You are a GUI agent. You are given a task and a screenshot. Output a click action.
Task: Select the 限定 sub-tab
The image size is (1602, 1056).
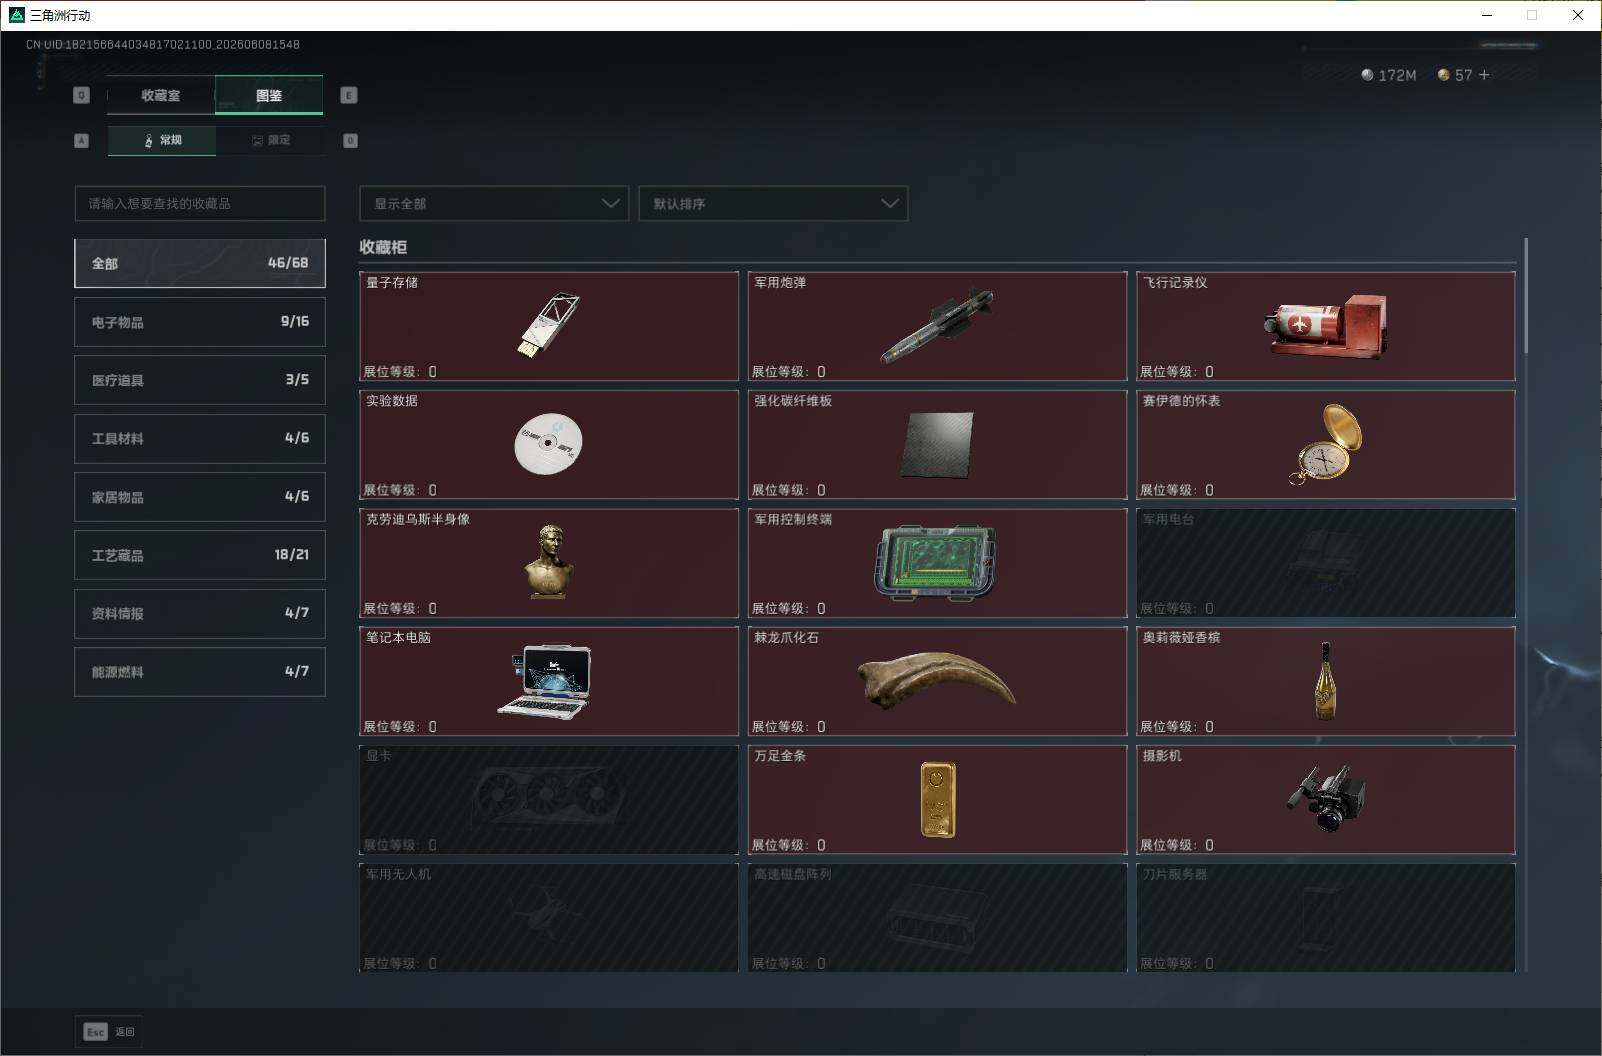[x=270, y=140]
